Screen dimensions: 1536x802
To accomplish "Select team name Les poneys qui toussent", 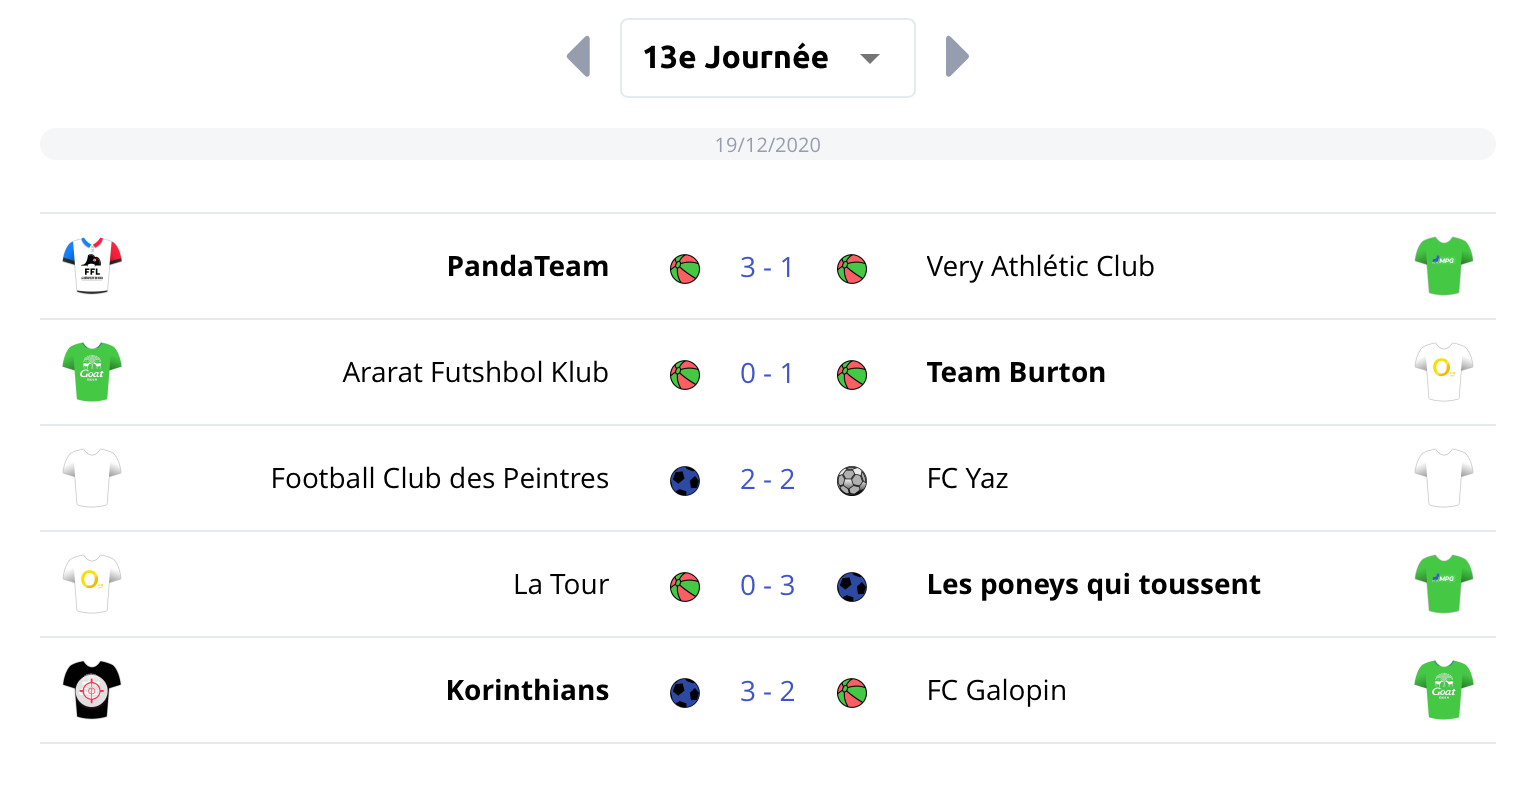I will tap(1093, 585).
